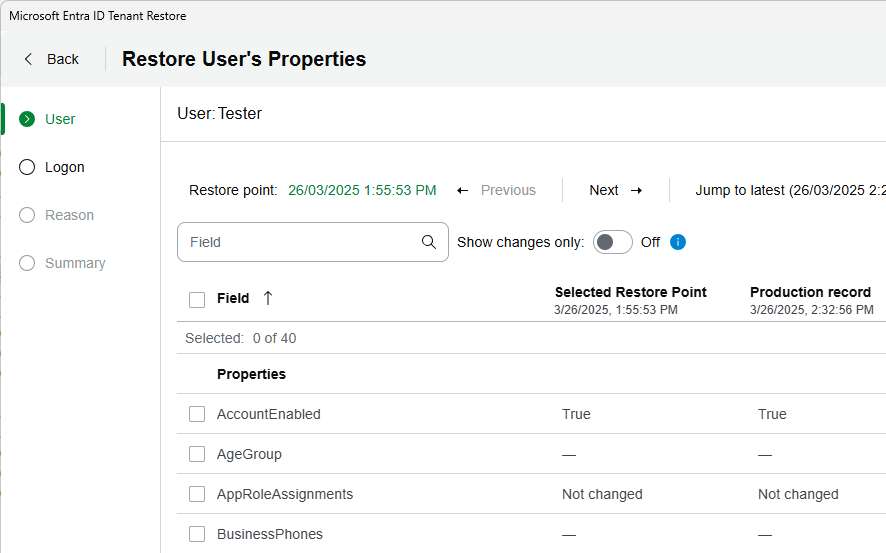Click the Restore User's Properties title
Image resolution: width=886 pixels, height=553 pixels.
point(244,59)
